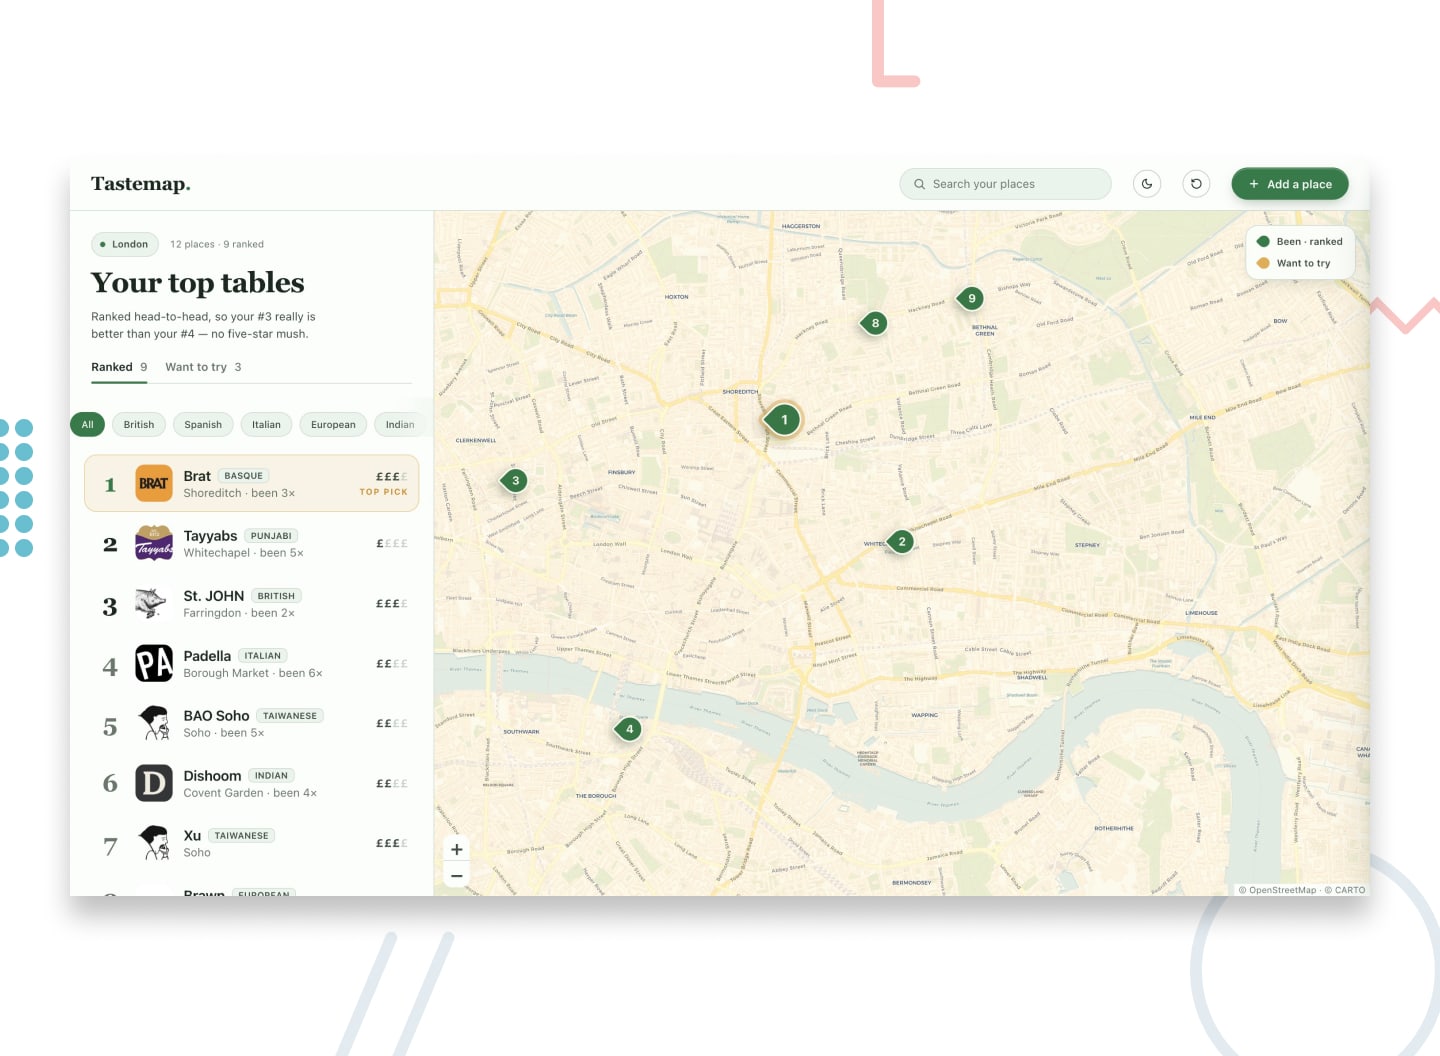The image size is (1440, 1056).
Task: Open the Dishoom entry title
Action: pos(212,776)
